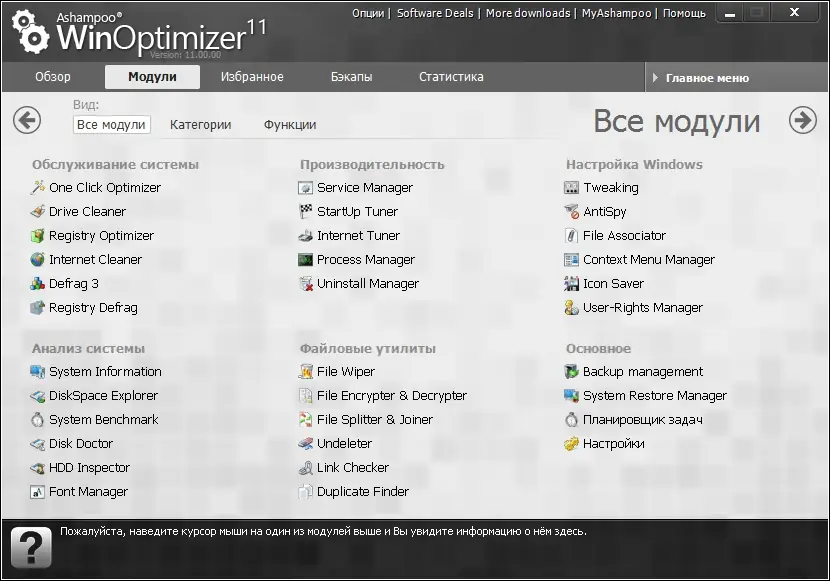Switch to the Обзор tab
Screen dimensions: 830x581
click(53, 77)
